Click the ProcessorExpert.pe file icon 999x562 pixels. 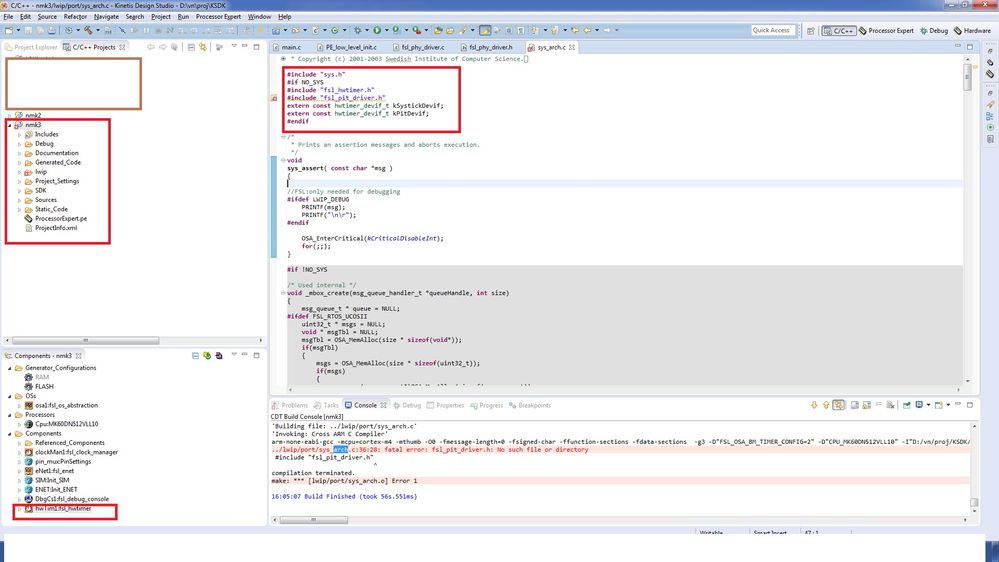[x=29, y=219]
